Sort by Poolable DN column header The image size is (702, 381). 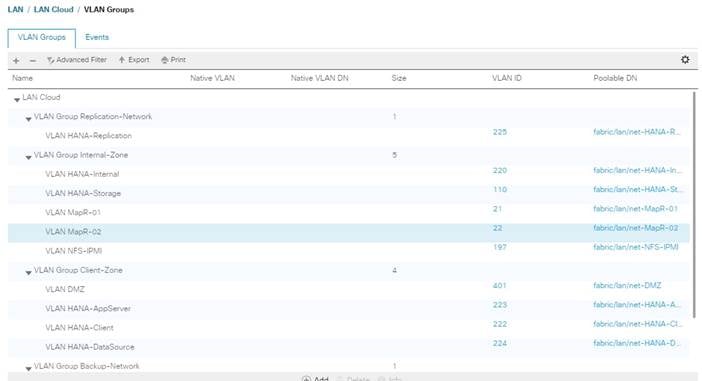click(x=615, y=78)
